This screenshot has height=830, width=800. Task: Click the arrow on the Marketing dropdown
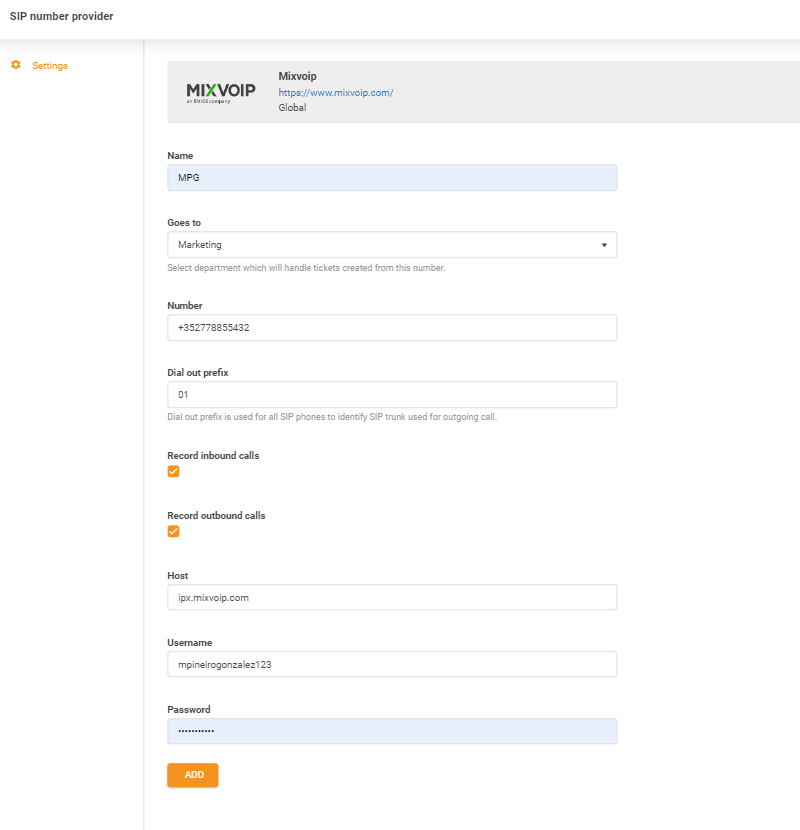click(x=604, y=245)
